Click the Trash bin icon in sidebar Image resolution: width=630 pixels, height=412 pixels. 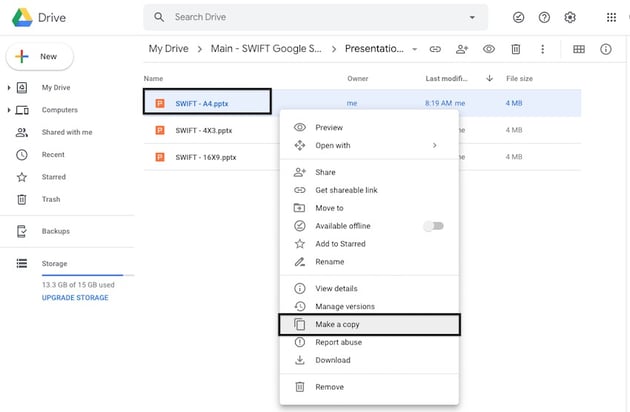coord(22,199)
